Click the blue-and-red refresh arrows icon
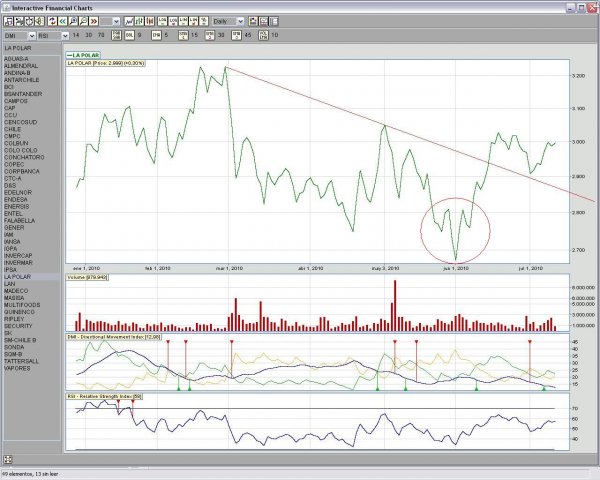The height and width of the screenshot is (480, 600). click(52, 21)
